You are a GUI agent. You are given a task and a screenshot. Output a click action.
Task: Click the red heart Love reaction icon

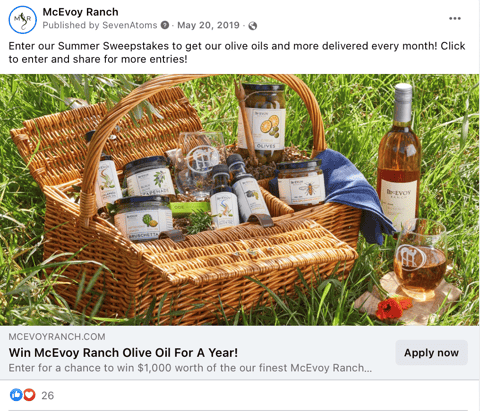(29, 395)
